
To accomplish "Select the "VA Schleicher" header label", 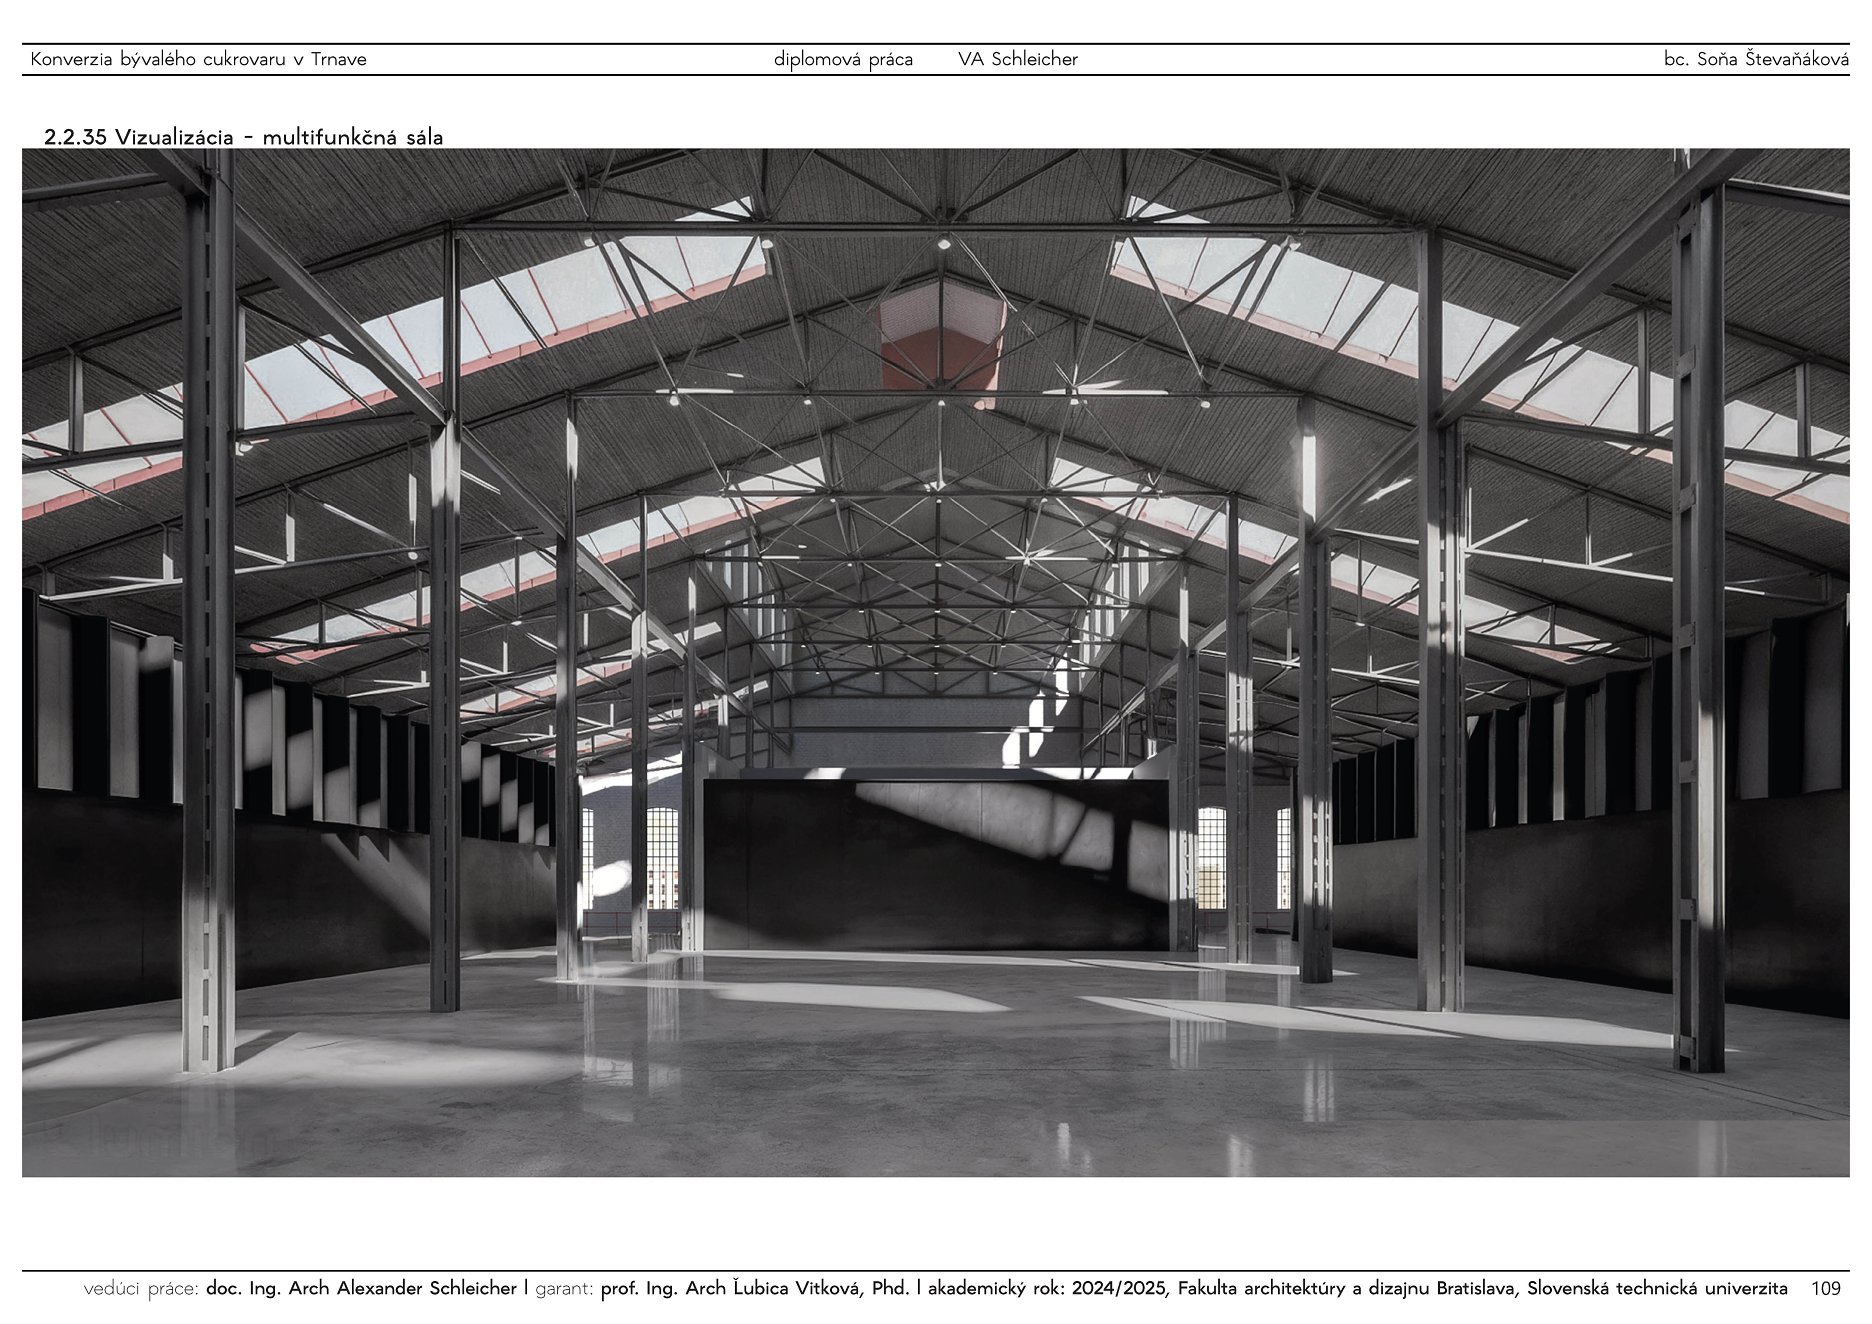I will pyautogui.click(x=1017, y=59).
